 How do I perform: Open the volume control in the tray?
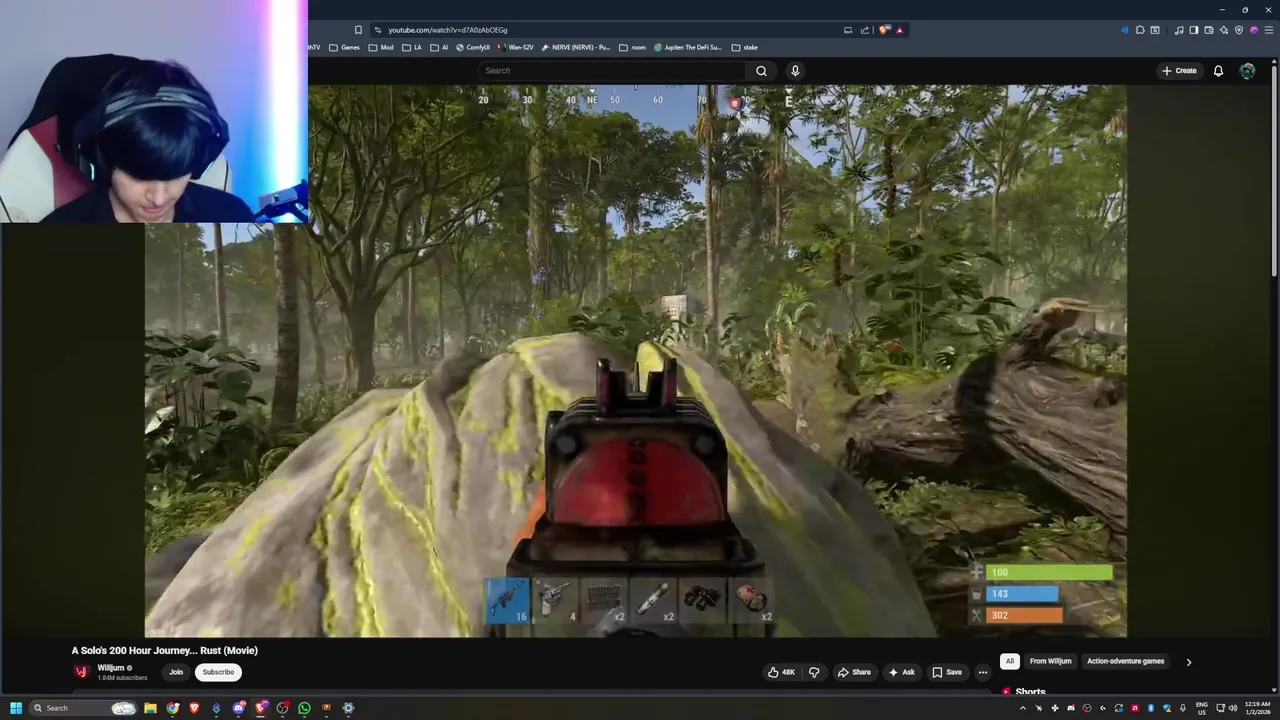tap(1233, 708)
